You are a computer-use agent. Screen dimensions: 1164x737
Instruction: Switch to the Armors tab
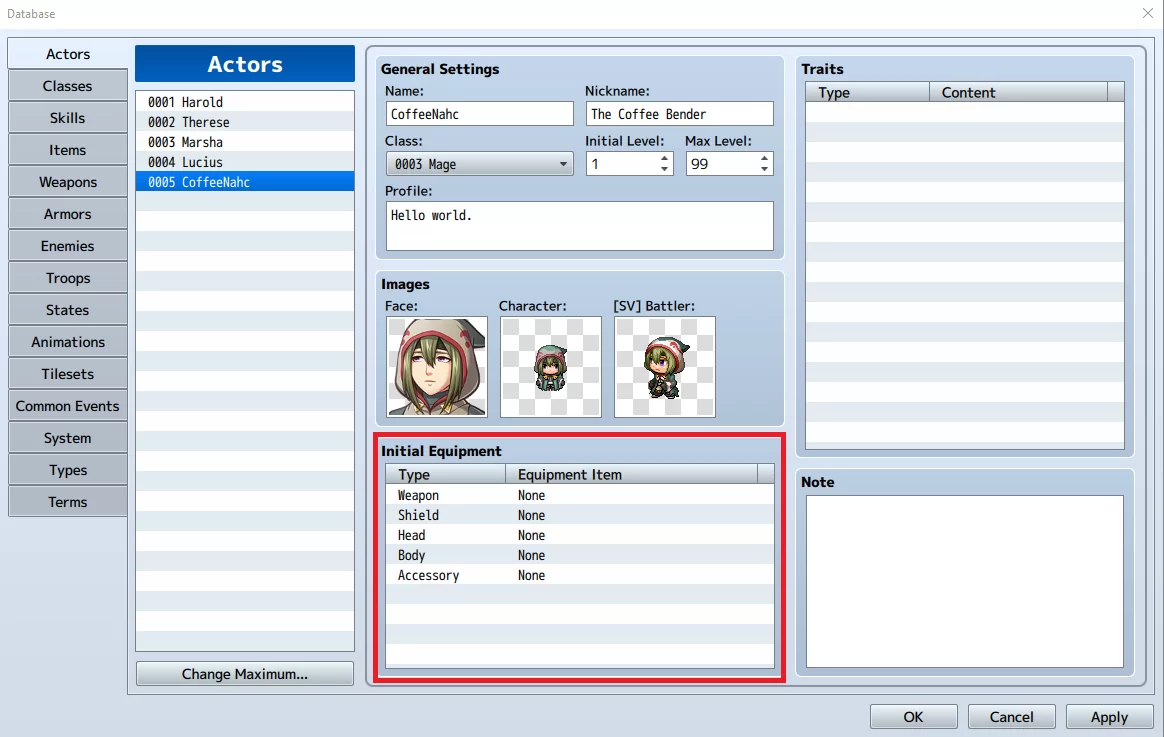click(68, 214)
